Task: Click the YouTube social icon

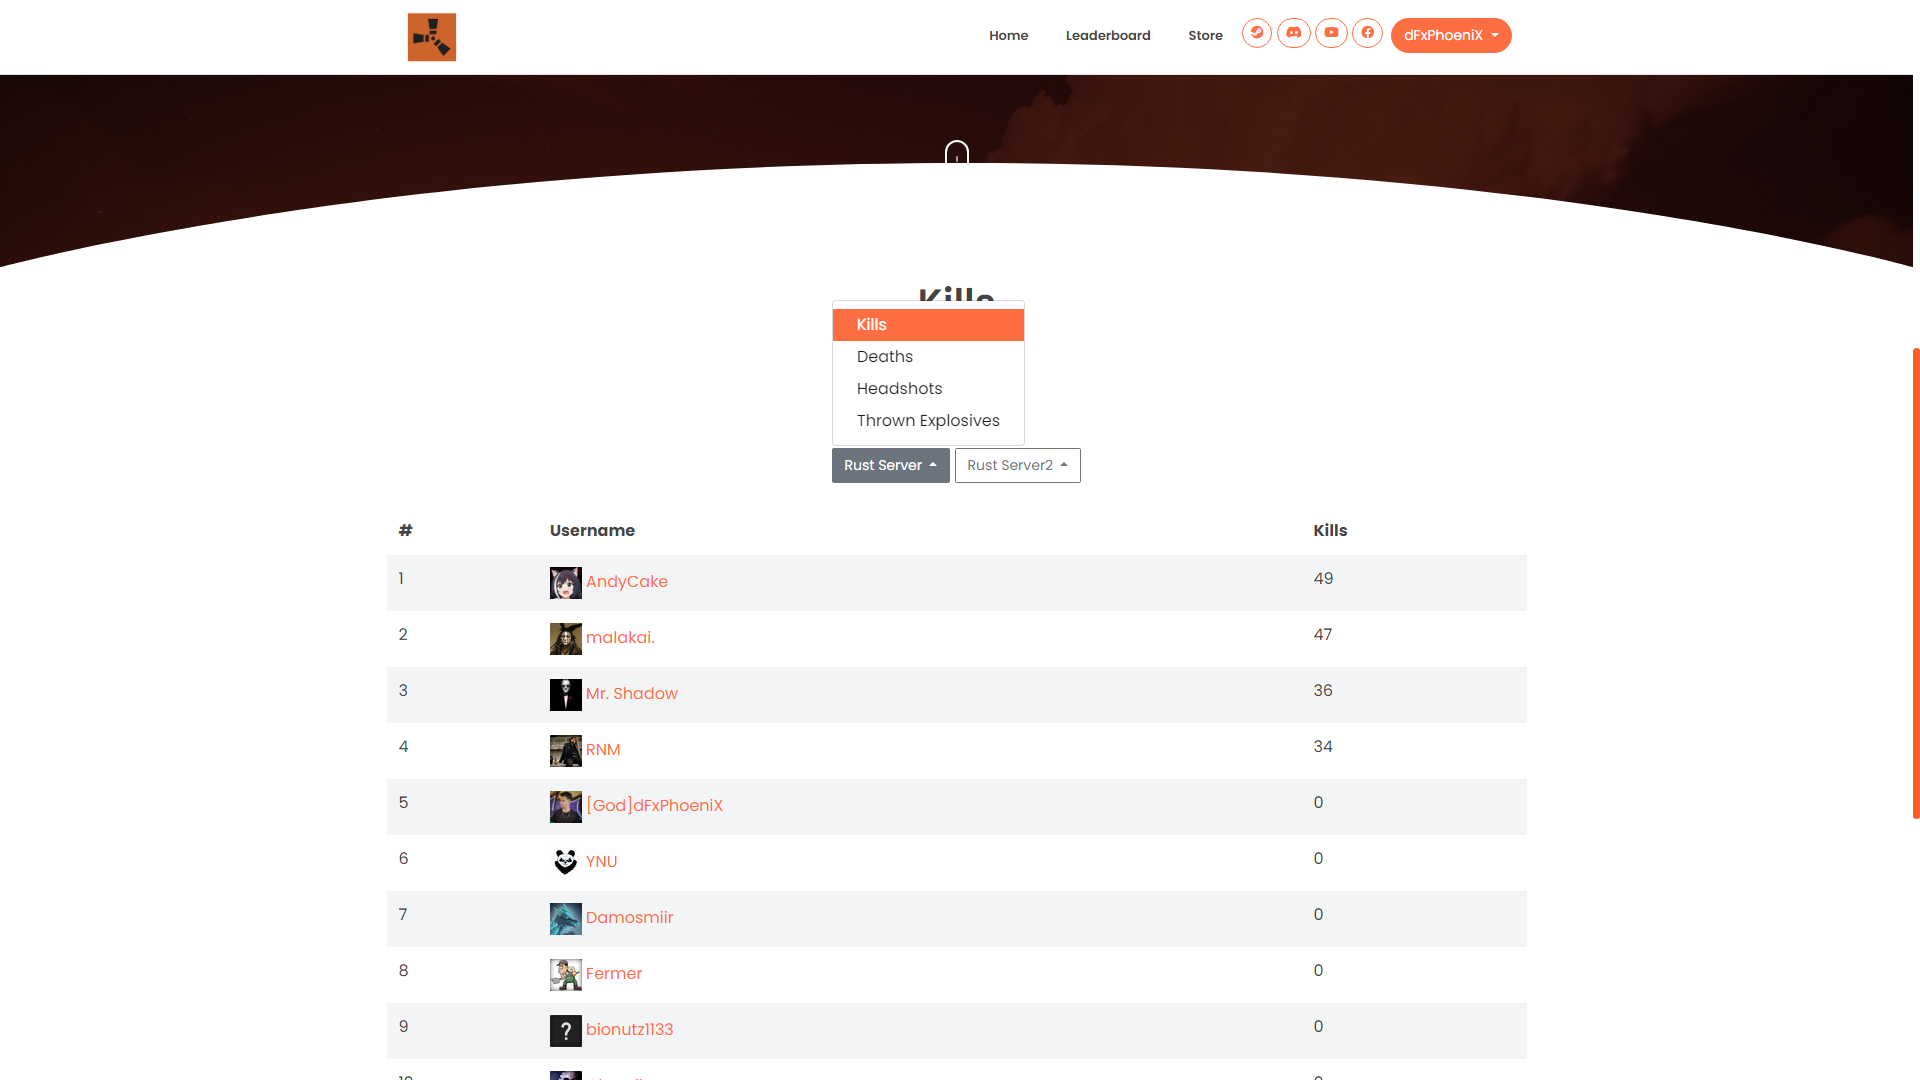Action: (x=1331, y=33)
